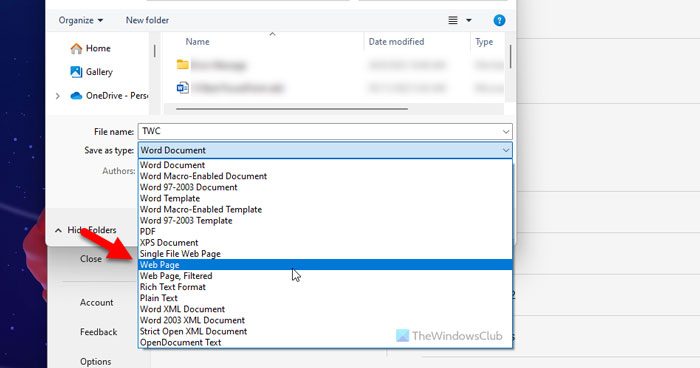Click the New folder button

[147, 20]
